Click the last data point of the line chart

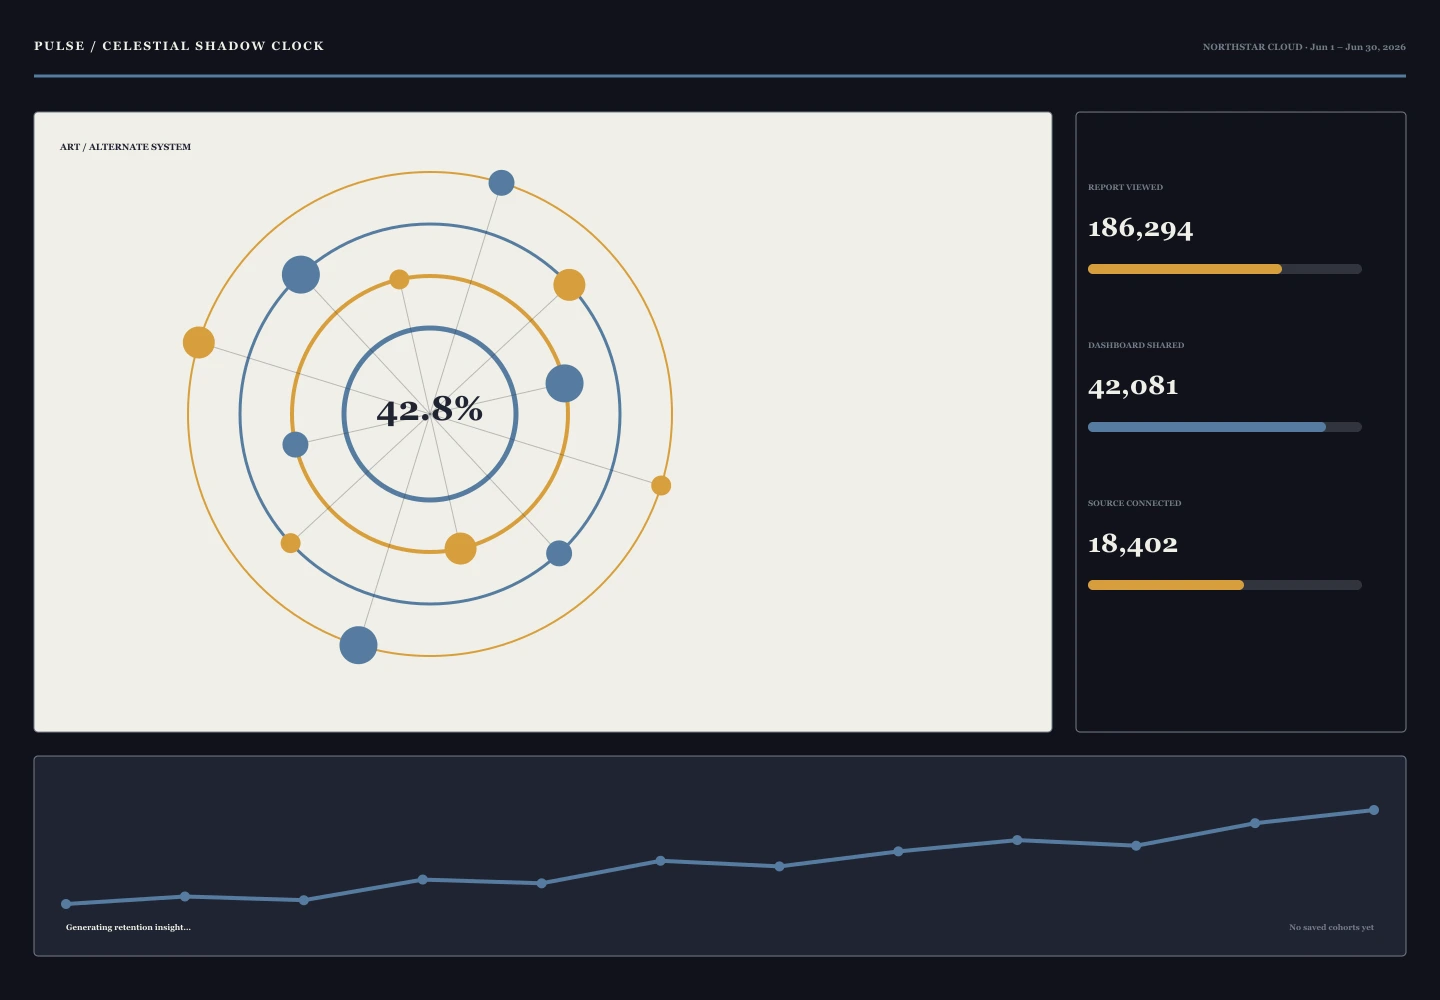[x=1374, y=810]
